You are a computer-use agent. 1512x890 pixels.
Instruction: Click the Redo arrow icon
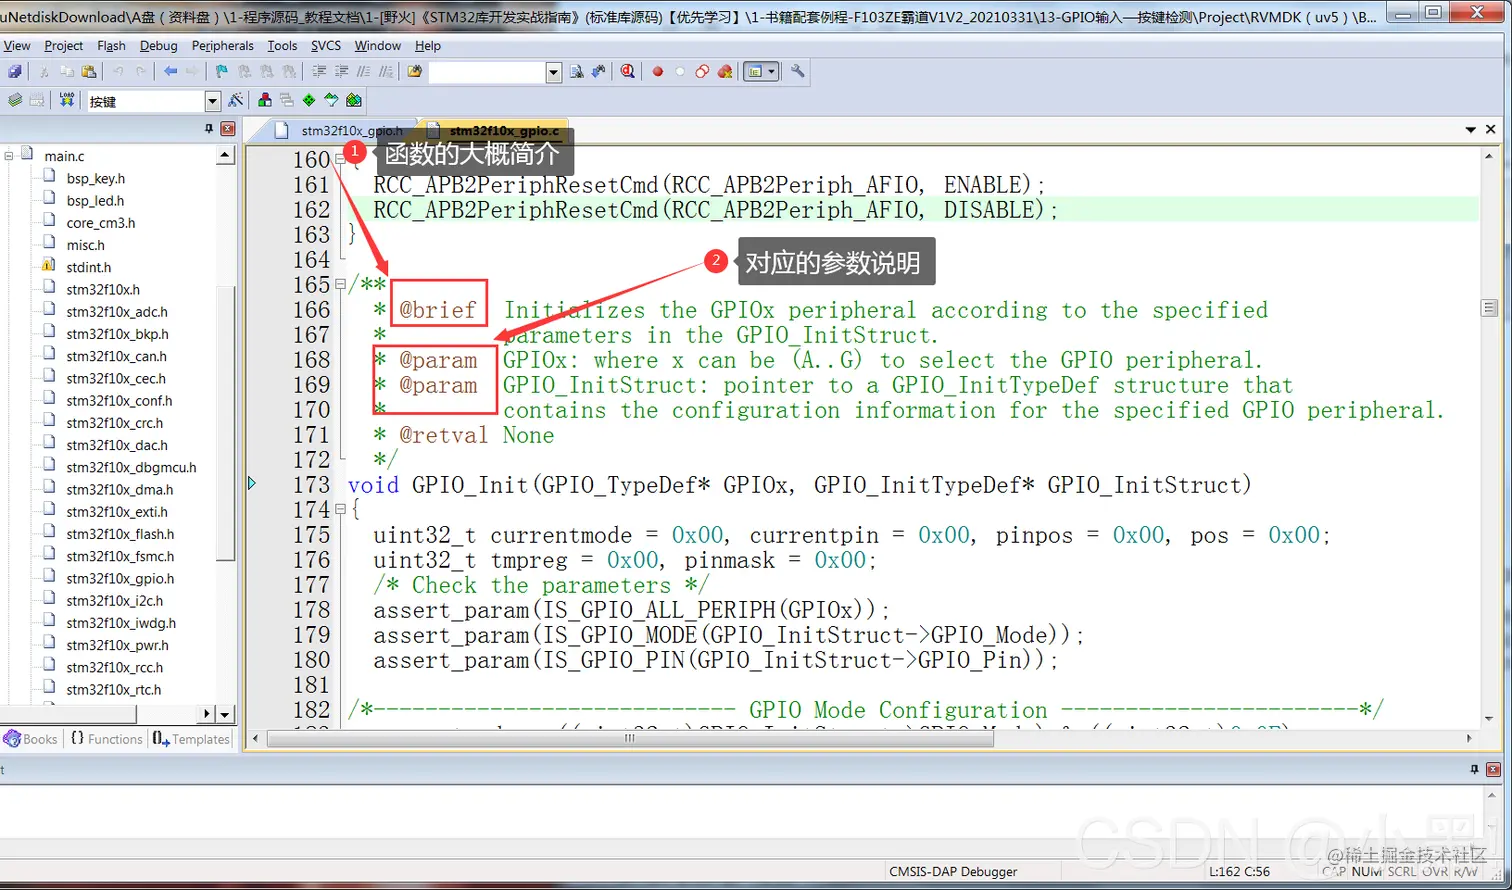[140, 71]
